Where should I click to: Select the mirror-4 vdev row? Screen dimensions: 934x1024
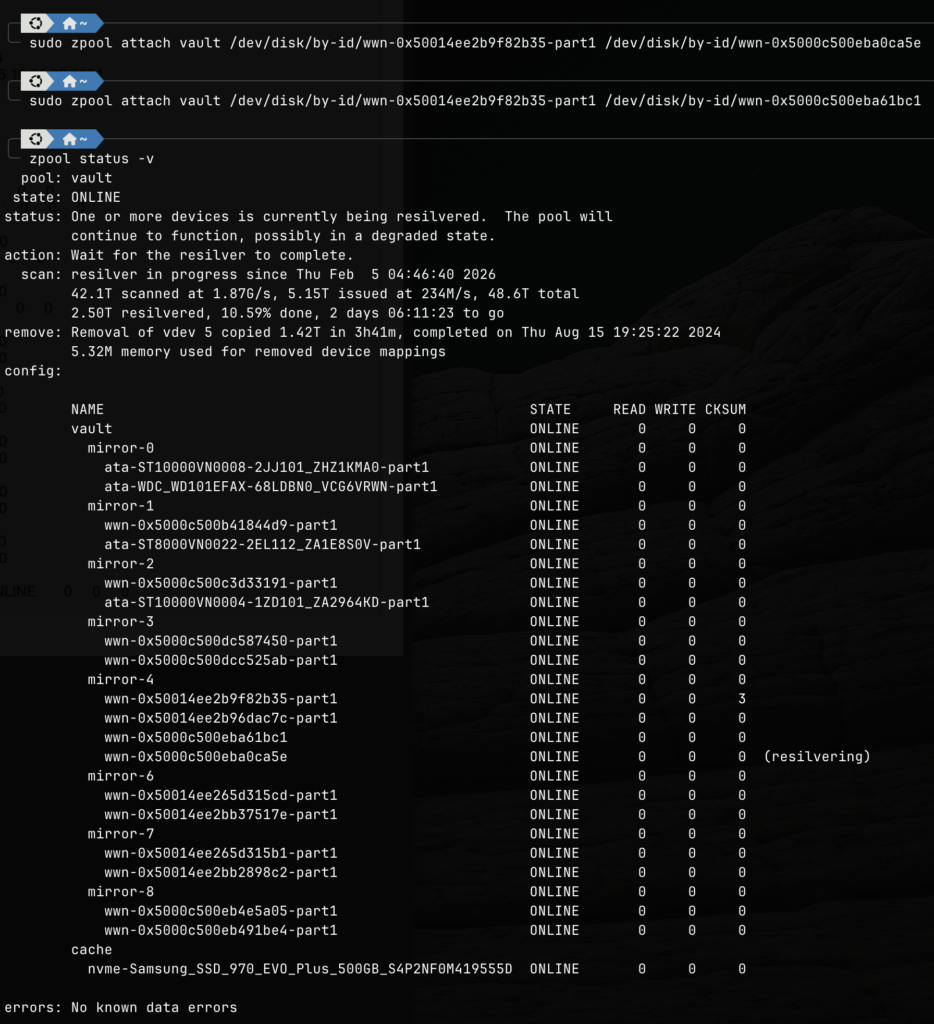pyautogui.click(x=120, y=679)
